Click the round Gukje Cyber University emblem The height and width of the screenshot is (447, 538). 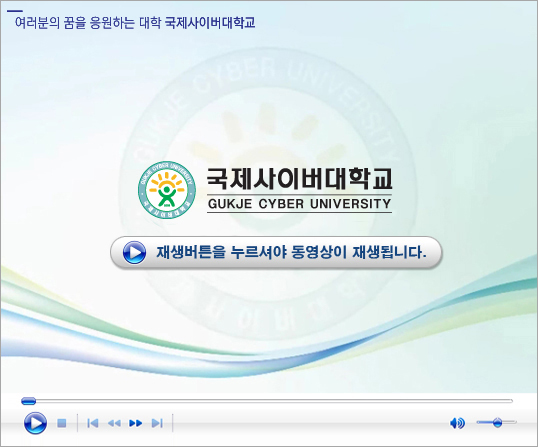[167, 190]
